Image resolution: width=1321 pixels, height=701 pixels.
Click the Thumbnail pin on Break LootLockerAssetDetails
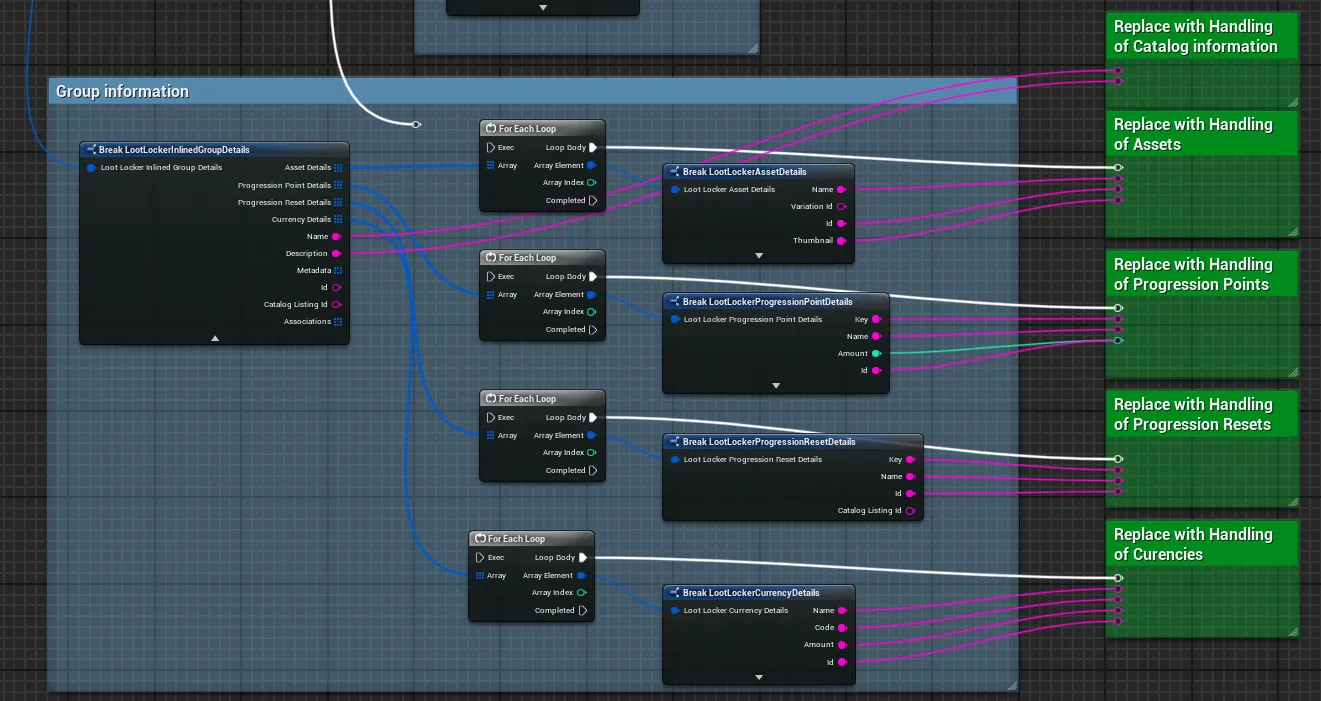(x=841, y=241)
